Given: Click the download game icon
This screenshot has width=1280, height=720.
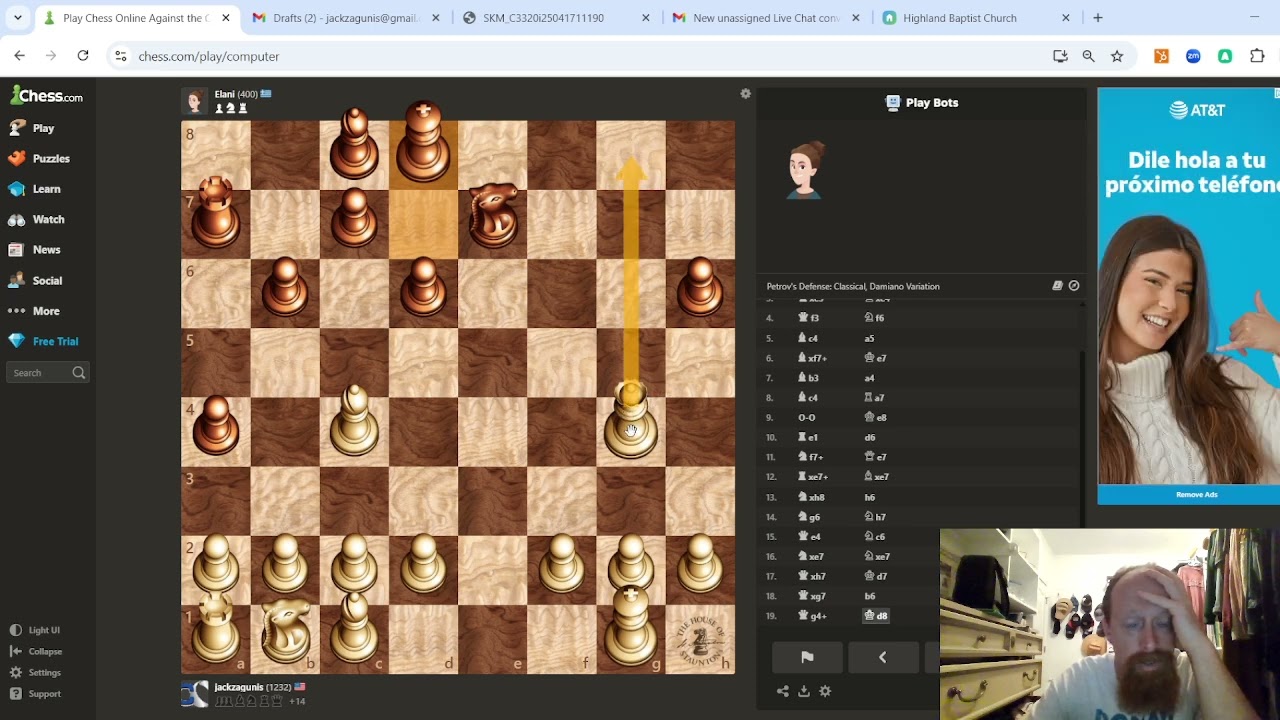Looking at the screenshot, I should [804, 691].
